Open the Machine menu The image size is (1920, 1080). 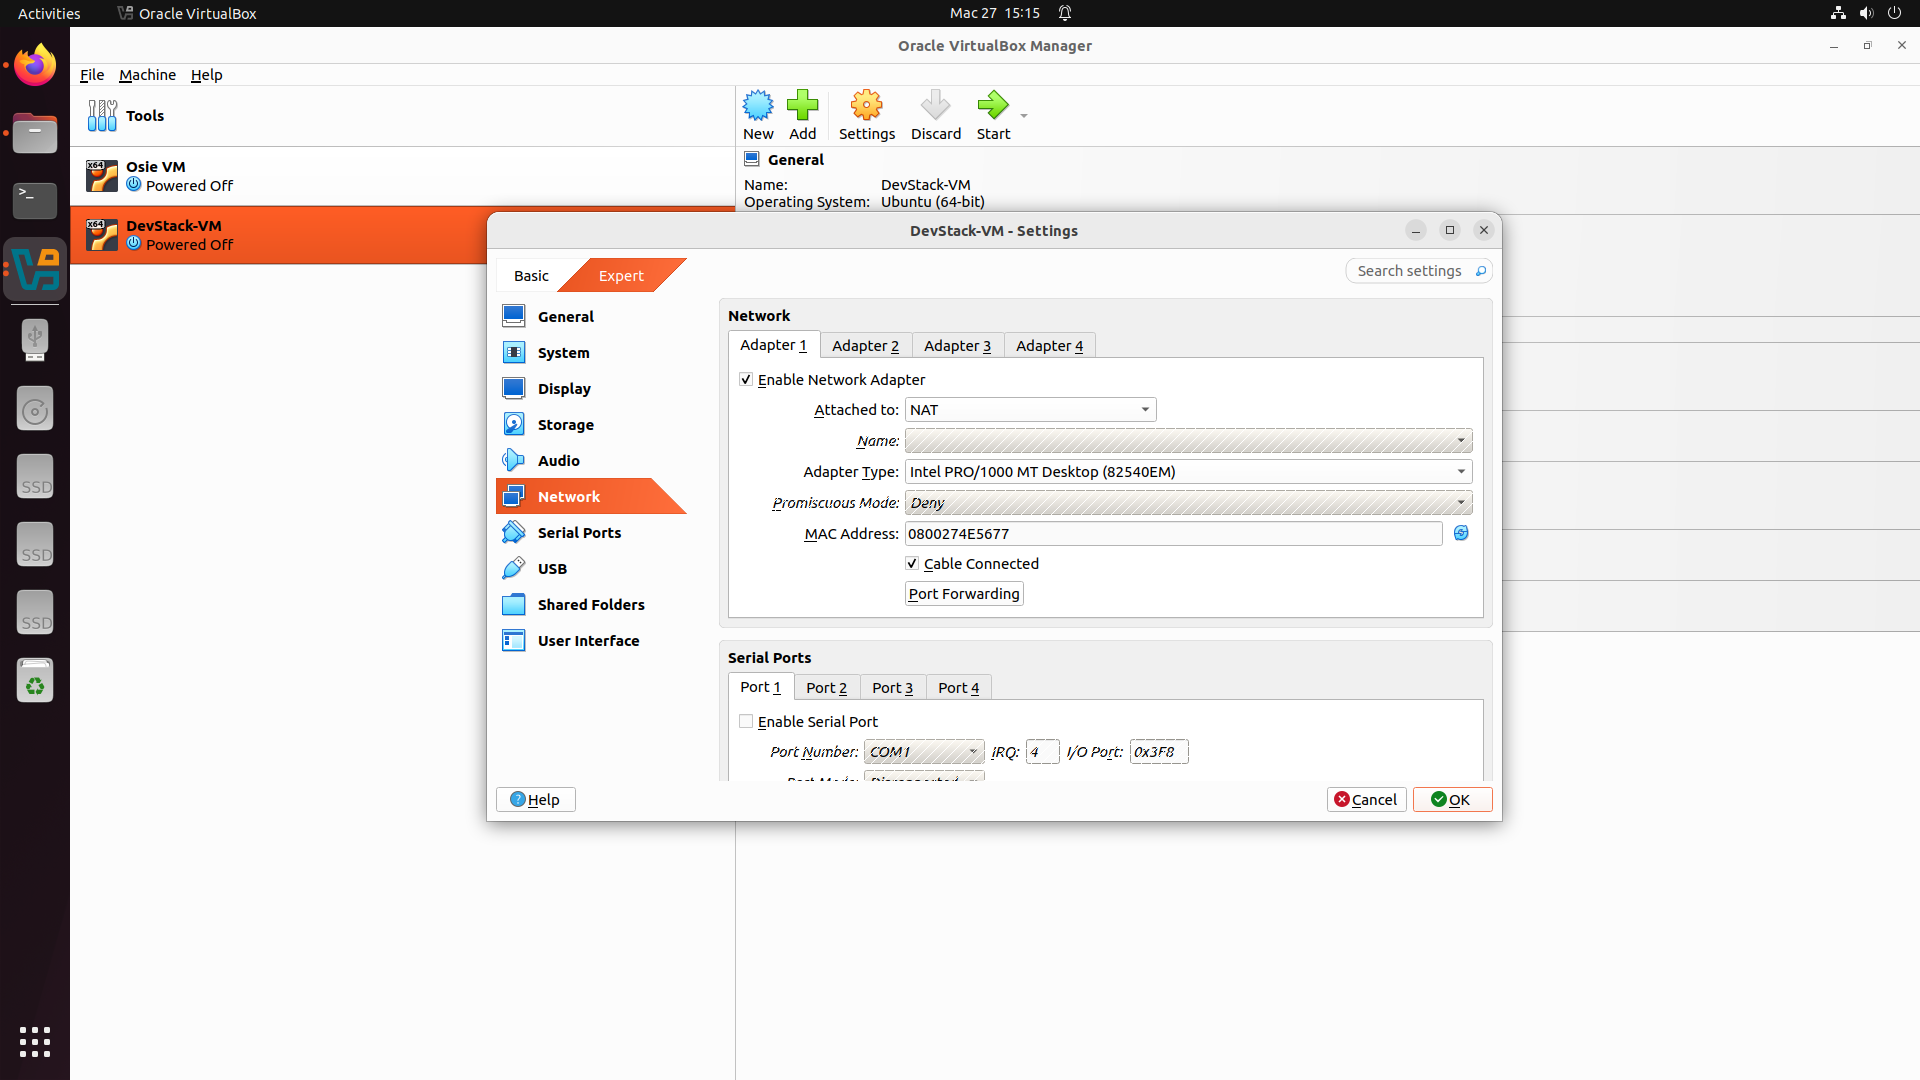tap(147, 75)
